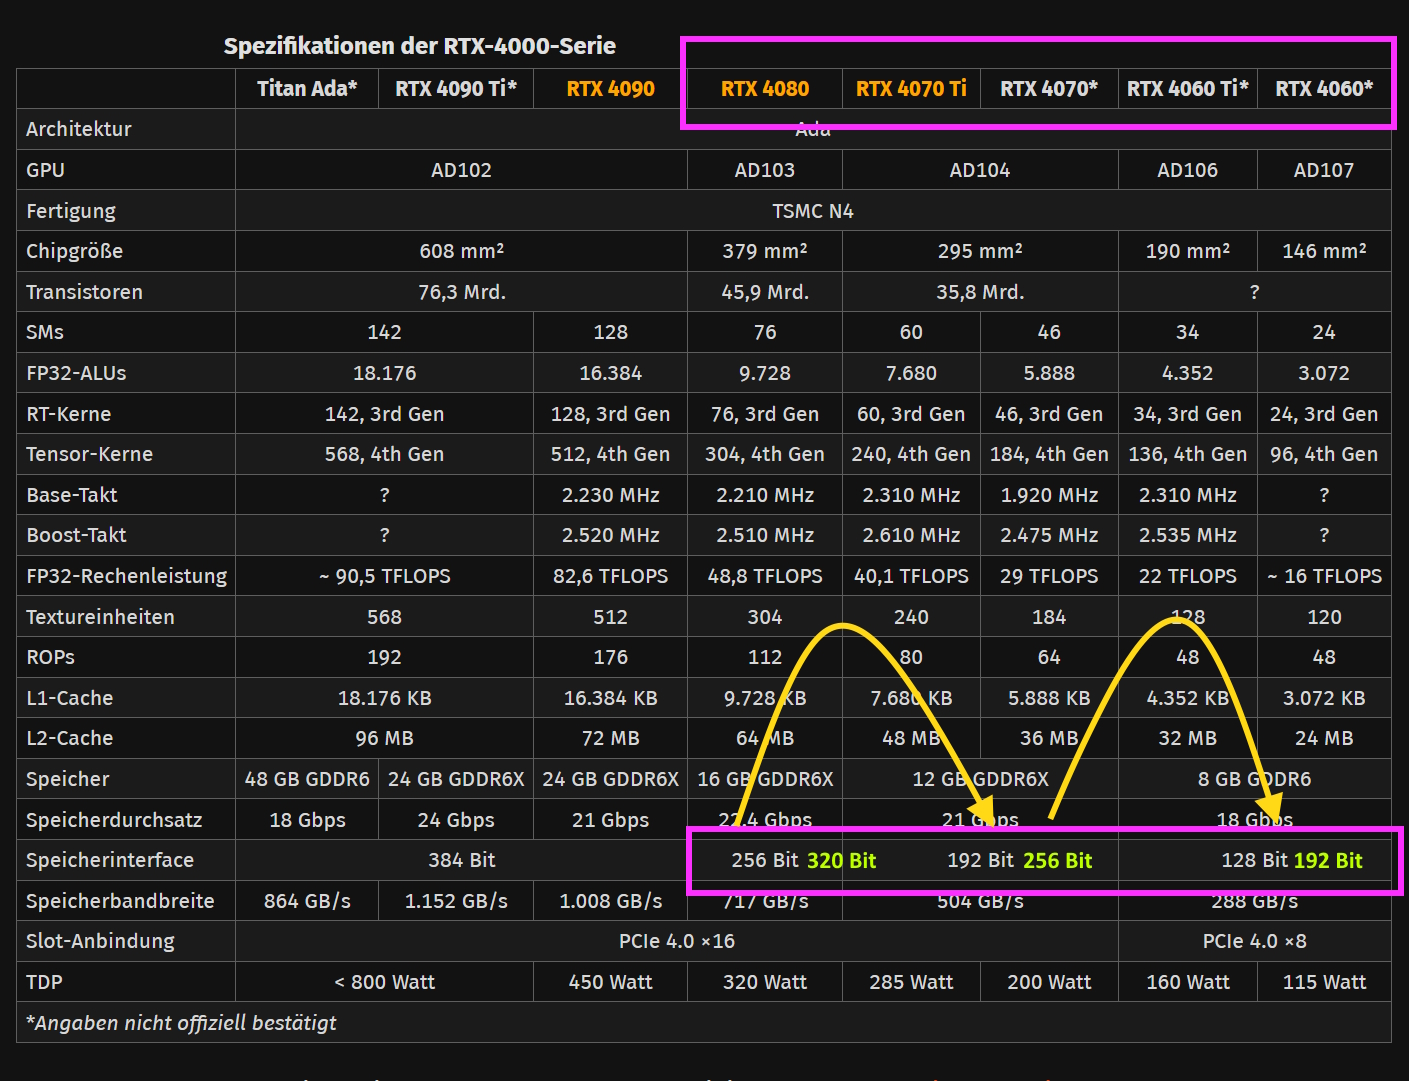The image size is (1409, 1081).
Task: Click the AD104 cell
Action: point(980,170)
